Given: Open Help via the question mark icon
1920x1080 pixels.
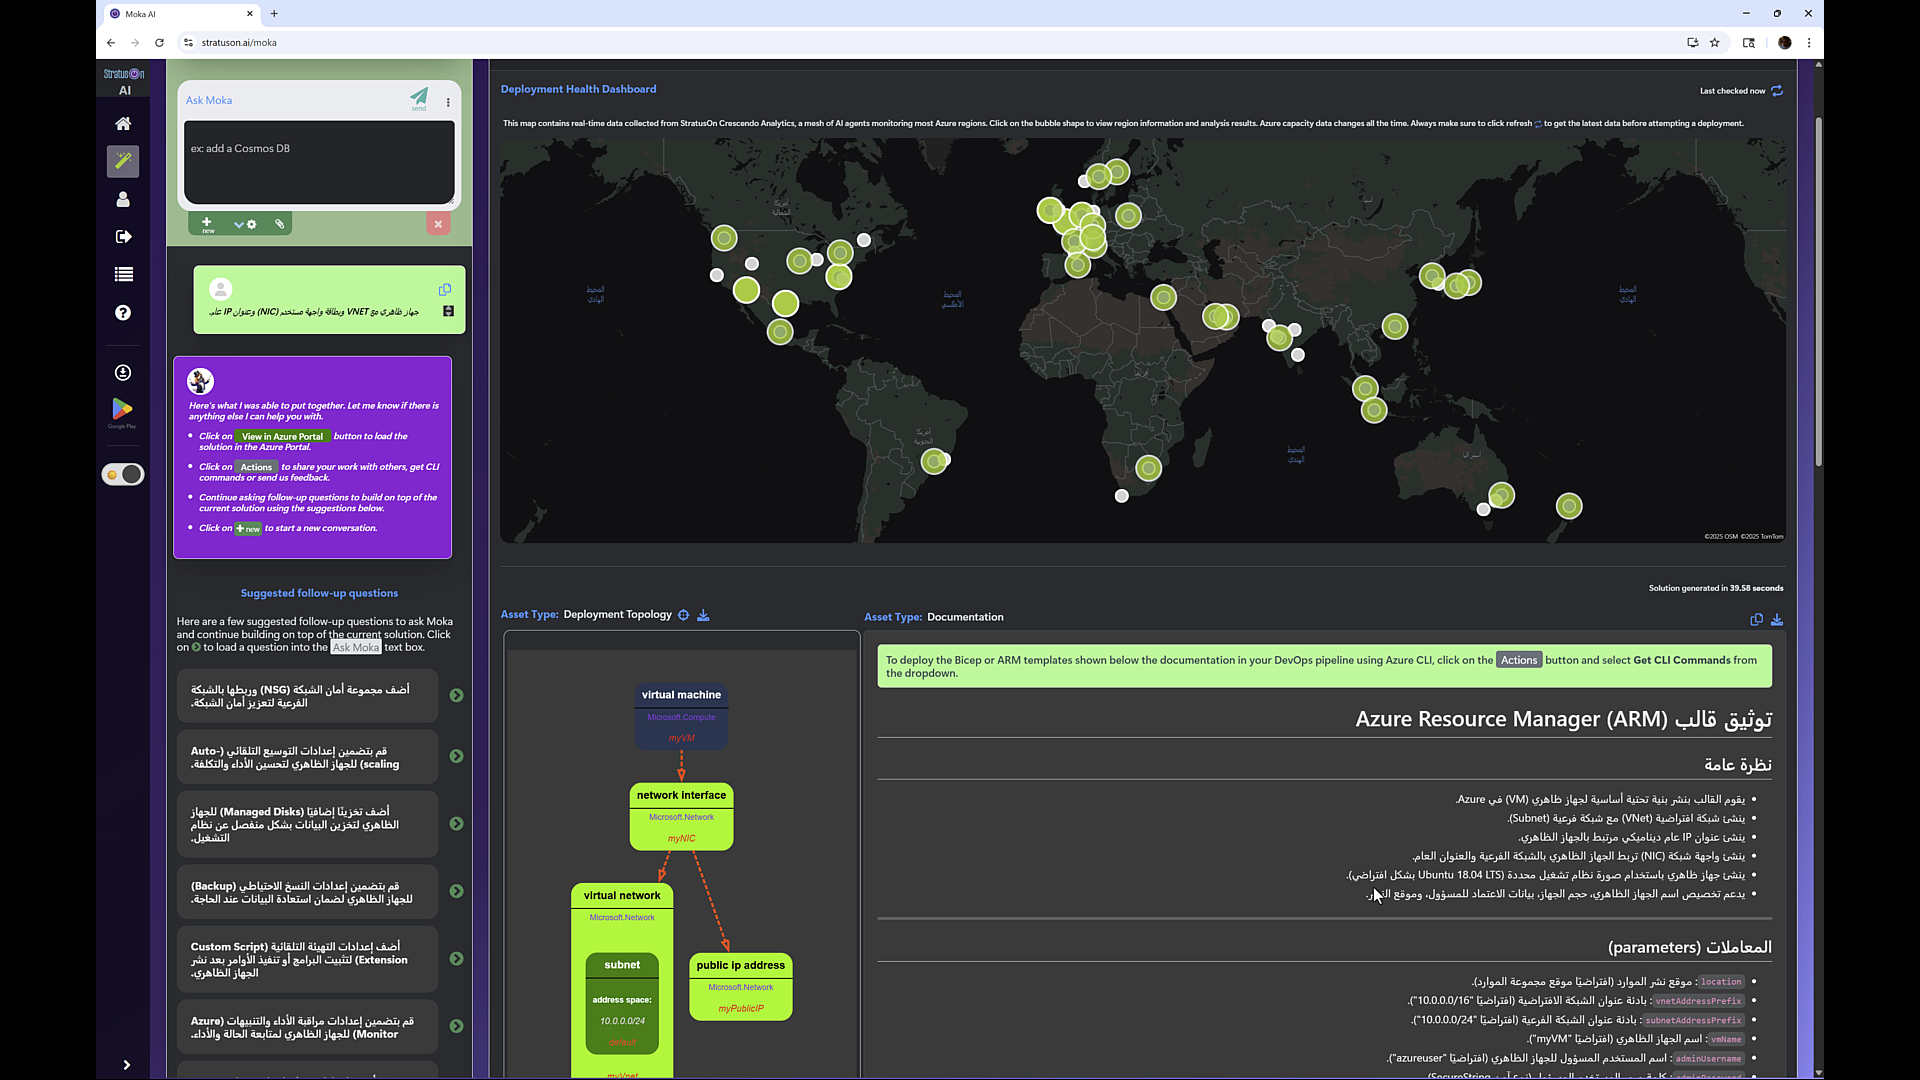Looking at the screenshot, I should (122, 312).
